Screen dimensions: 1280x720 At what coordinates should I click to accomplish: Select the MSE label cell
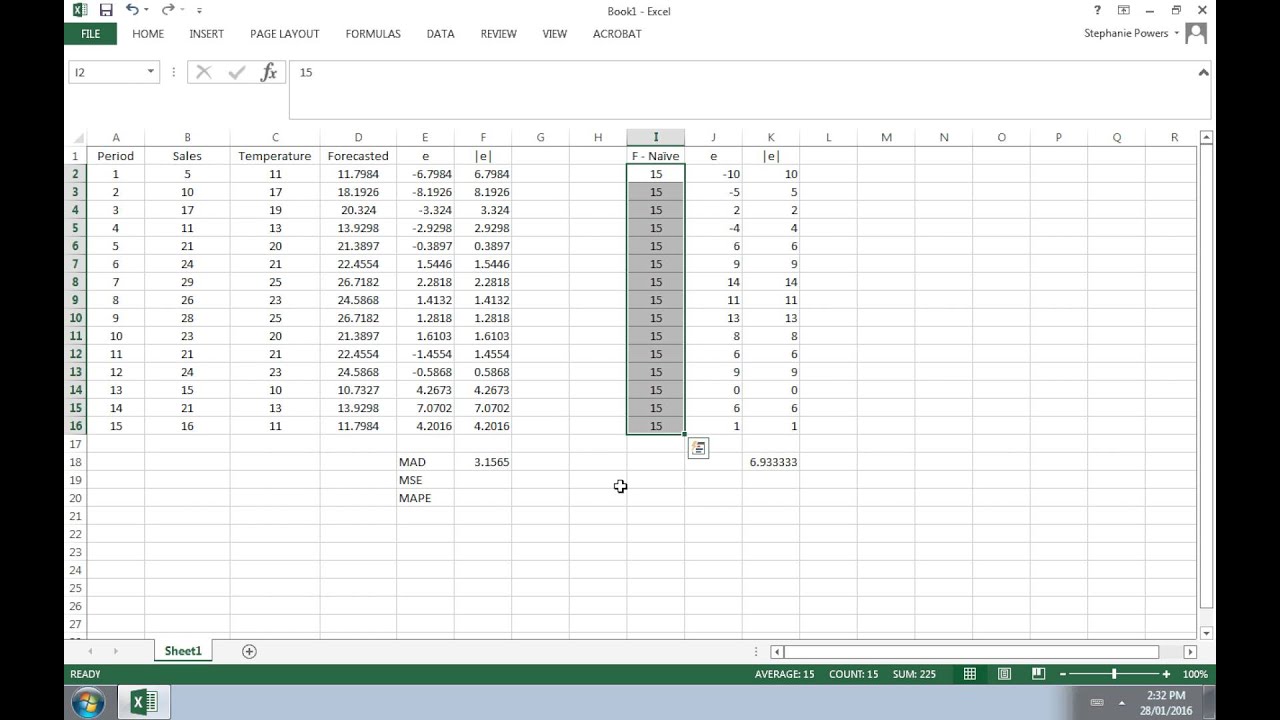[425, 480]
